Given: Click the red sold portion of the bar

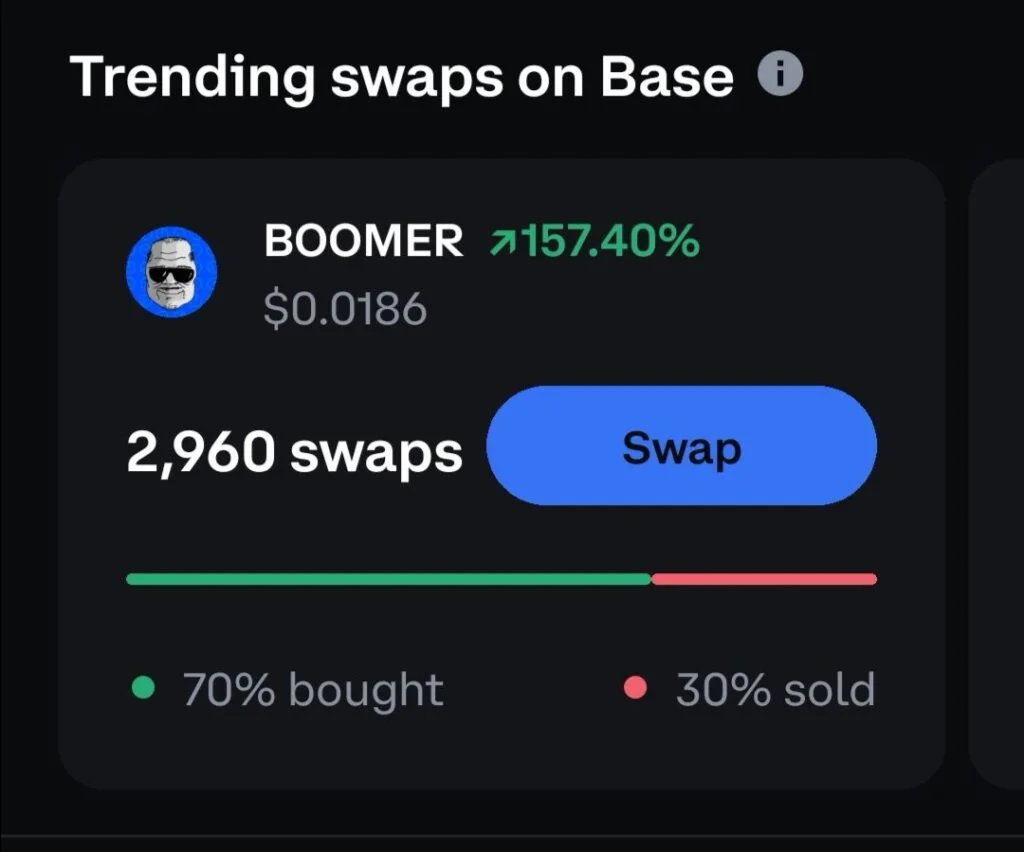Looking at the screenshot, I should (764, 579).
